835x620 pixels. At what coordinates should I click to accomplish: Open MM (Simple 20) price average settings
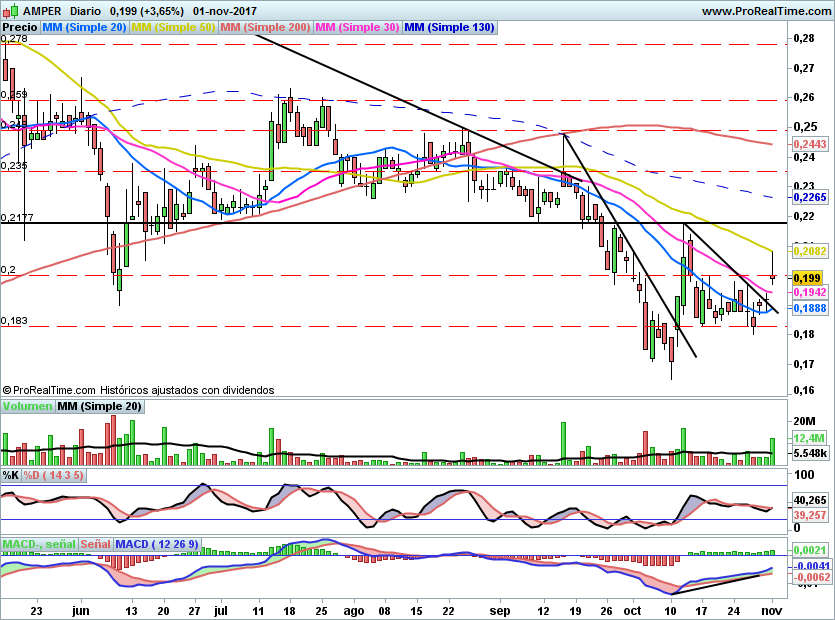(x=84, y=28)
